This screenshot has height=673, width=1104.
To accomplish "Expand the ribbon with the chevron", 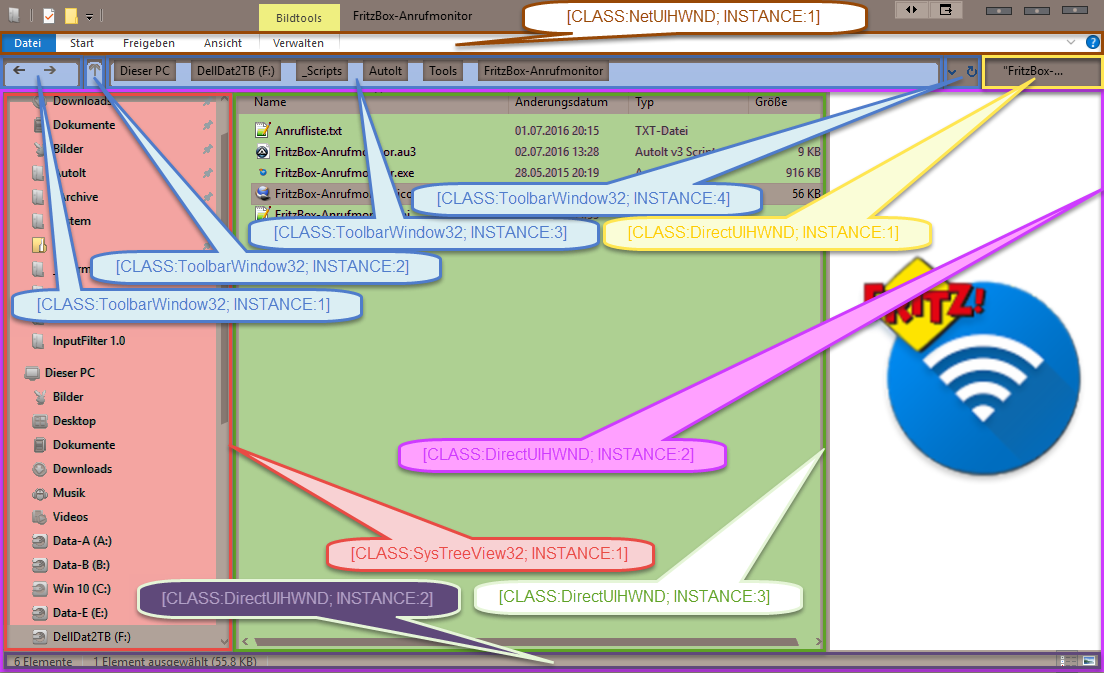I will click(x=1072, y=43).
